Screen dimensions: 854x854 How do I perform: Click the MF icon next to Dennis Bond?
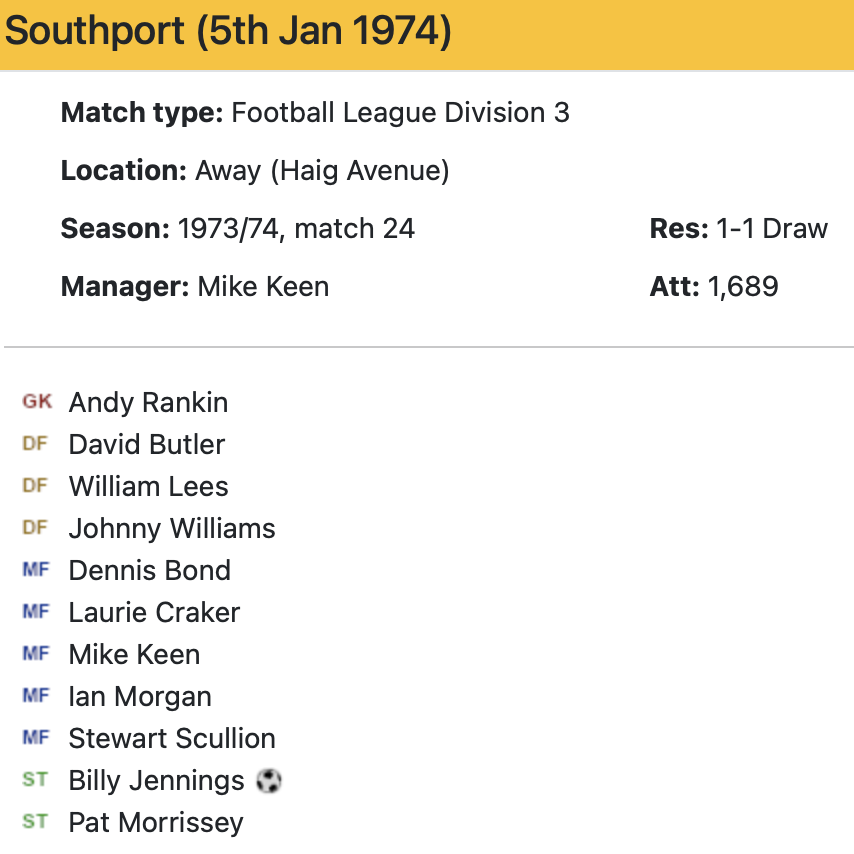click(36, 570)
